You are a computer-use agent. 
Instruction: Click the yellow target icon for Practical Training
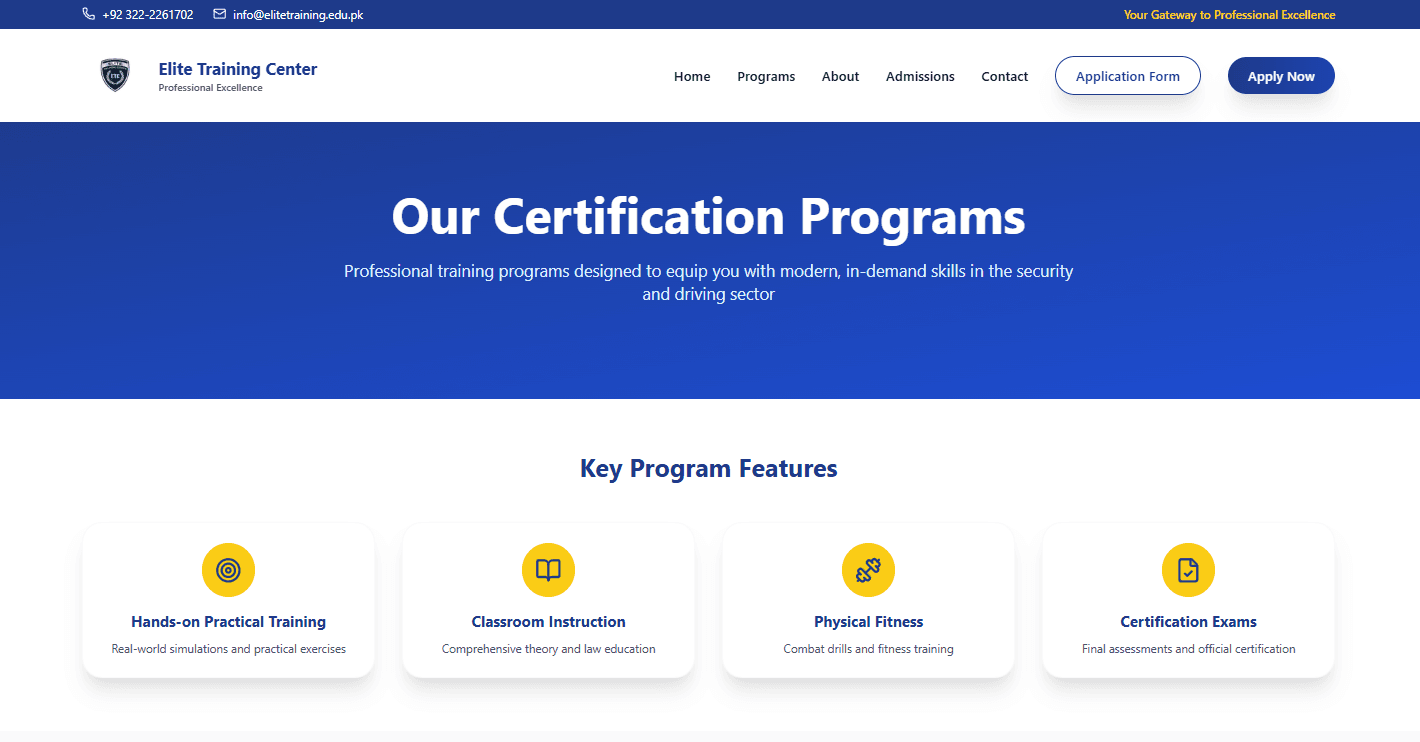click(x=228, y=570)
